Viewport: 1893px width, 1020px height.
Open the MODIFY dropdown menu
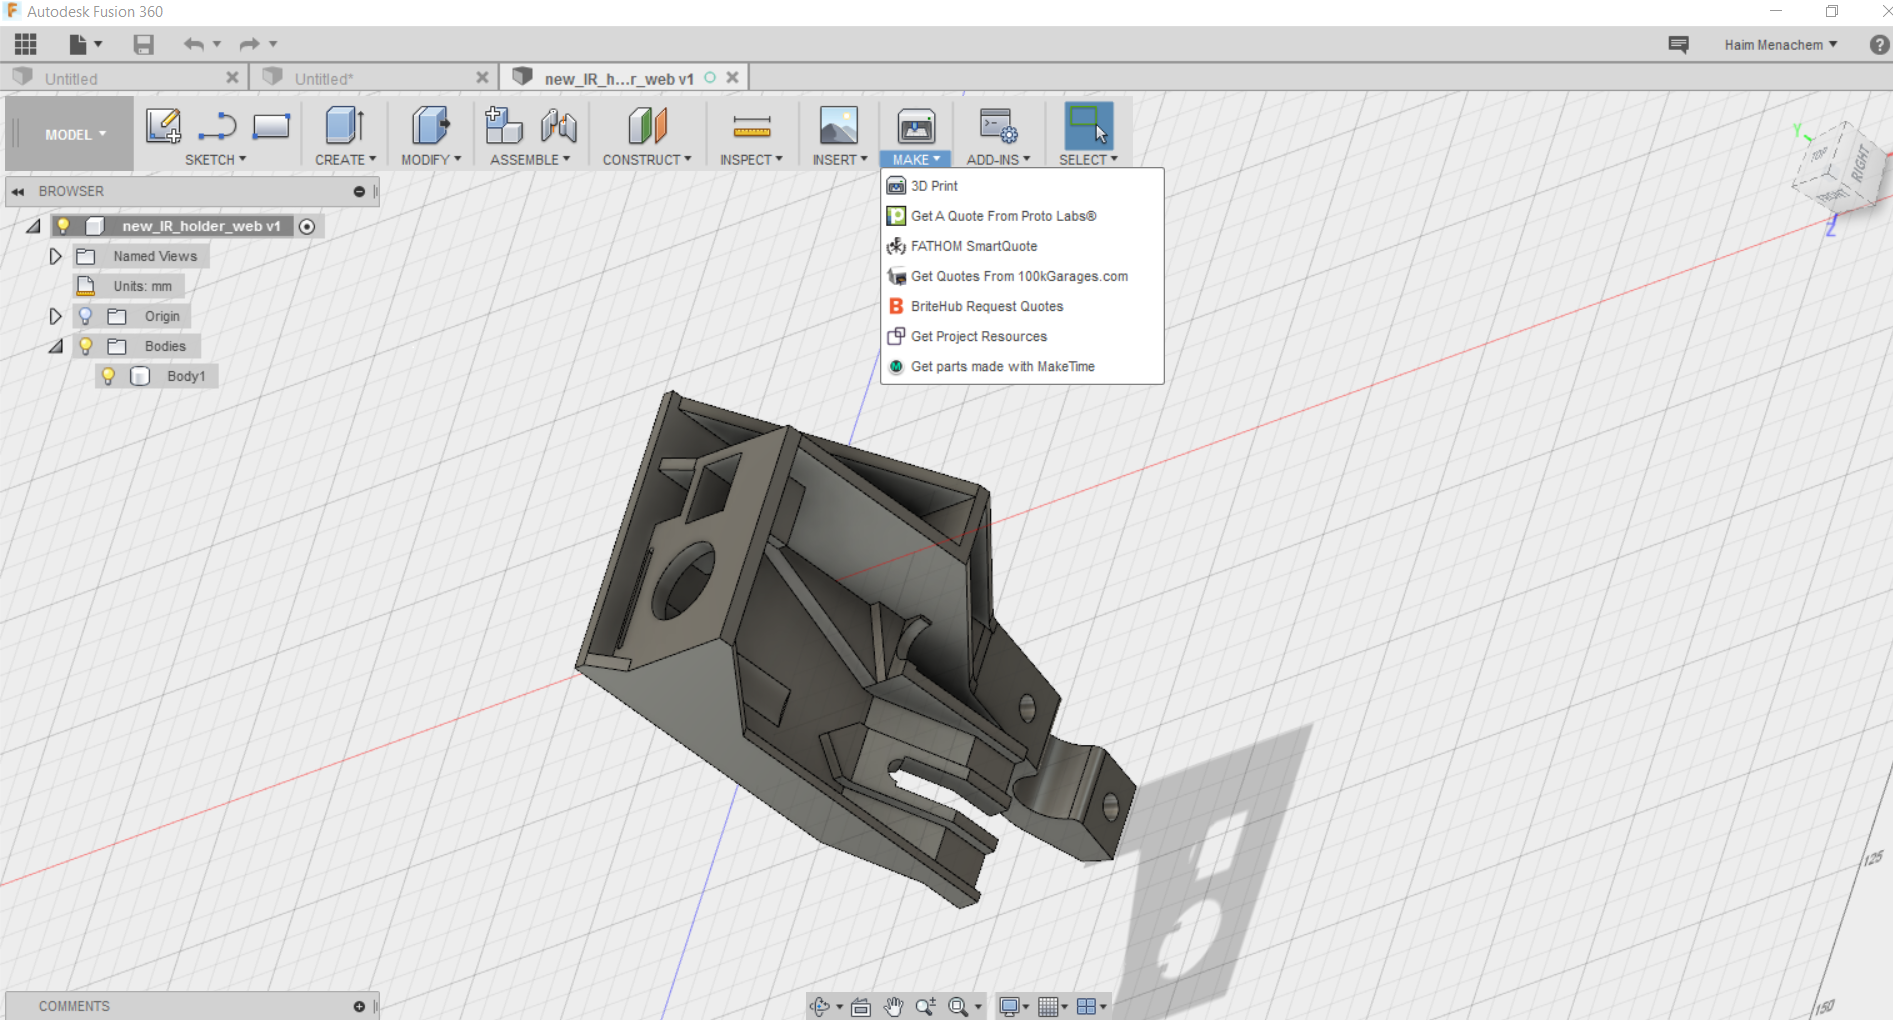tap(431, 159)
